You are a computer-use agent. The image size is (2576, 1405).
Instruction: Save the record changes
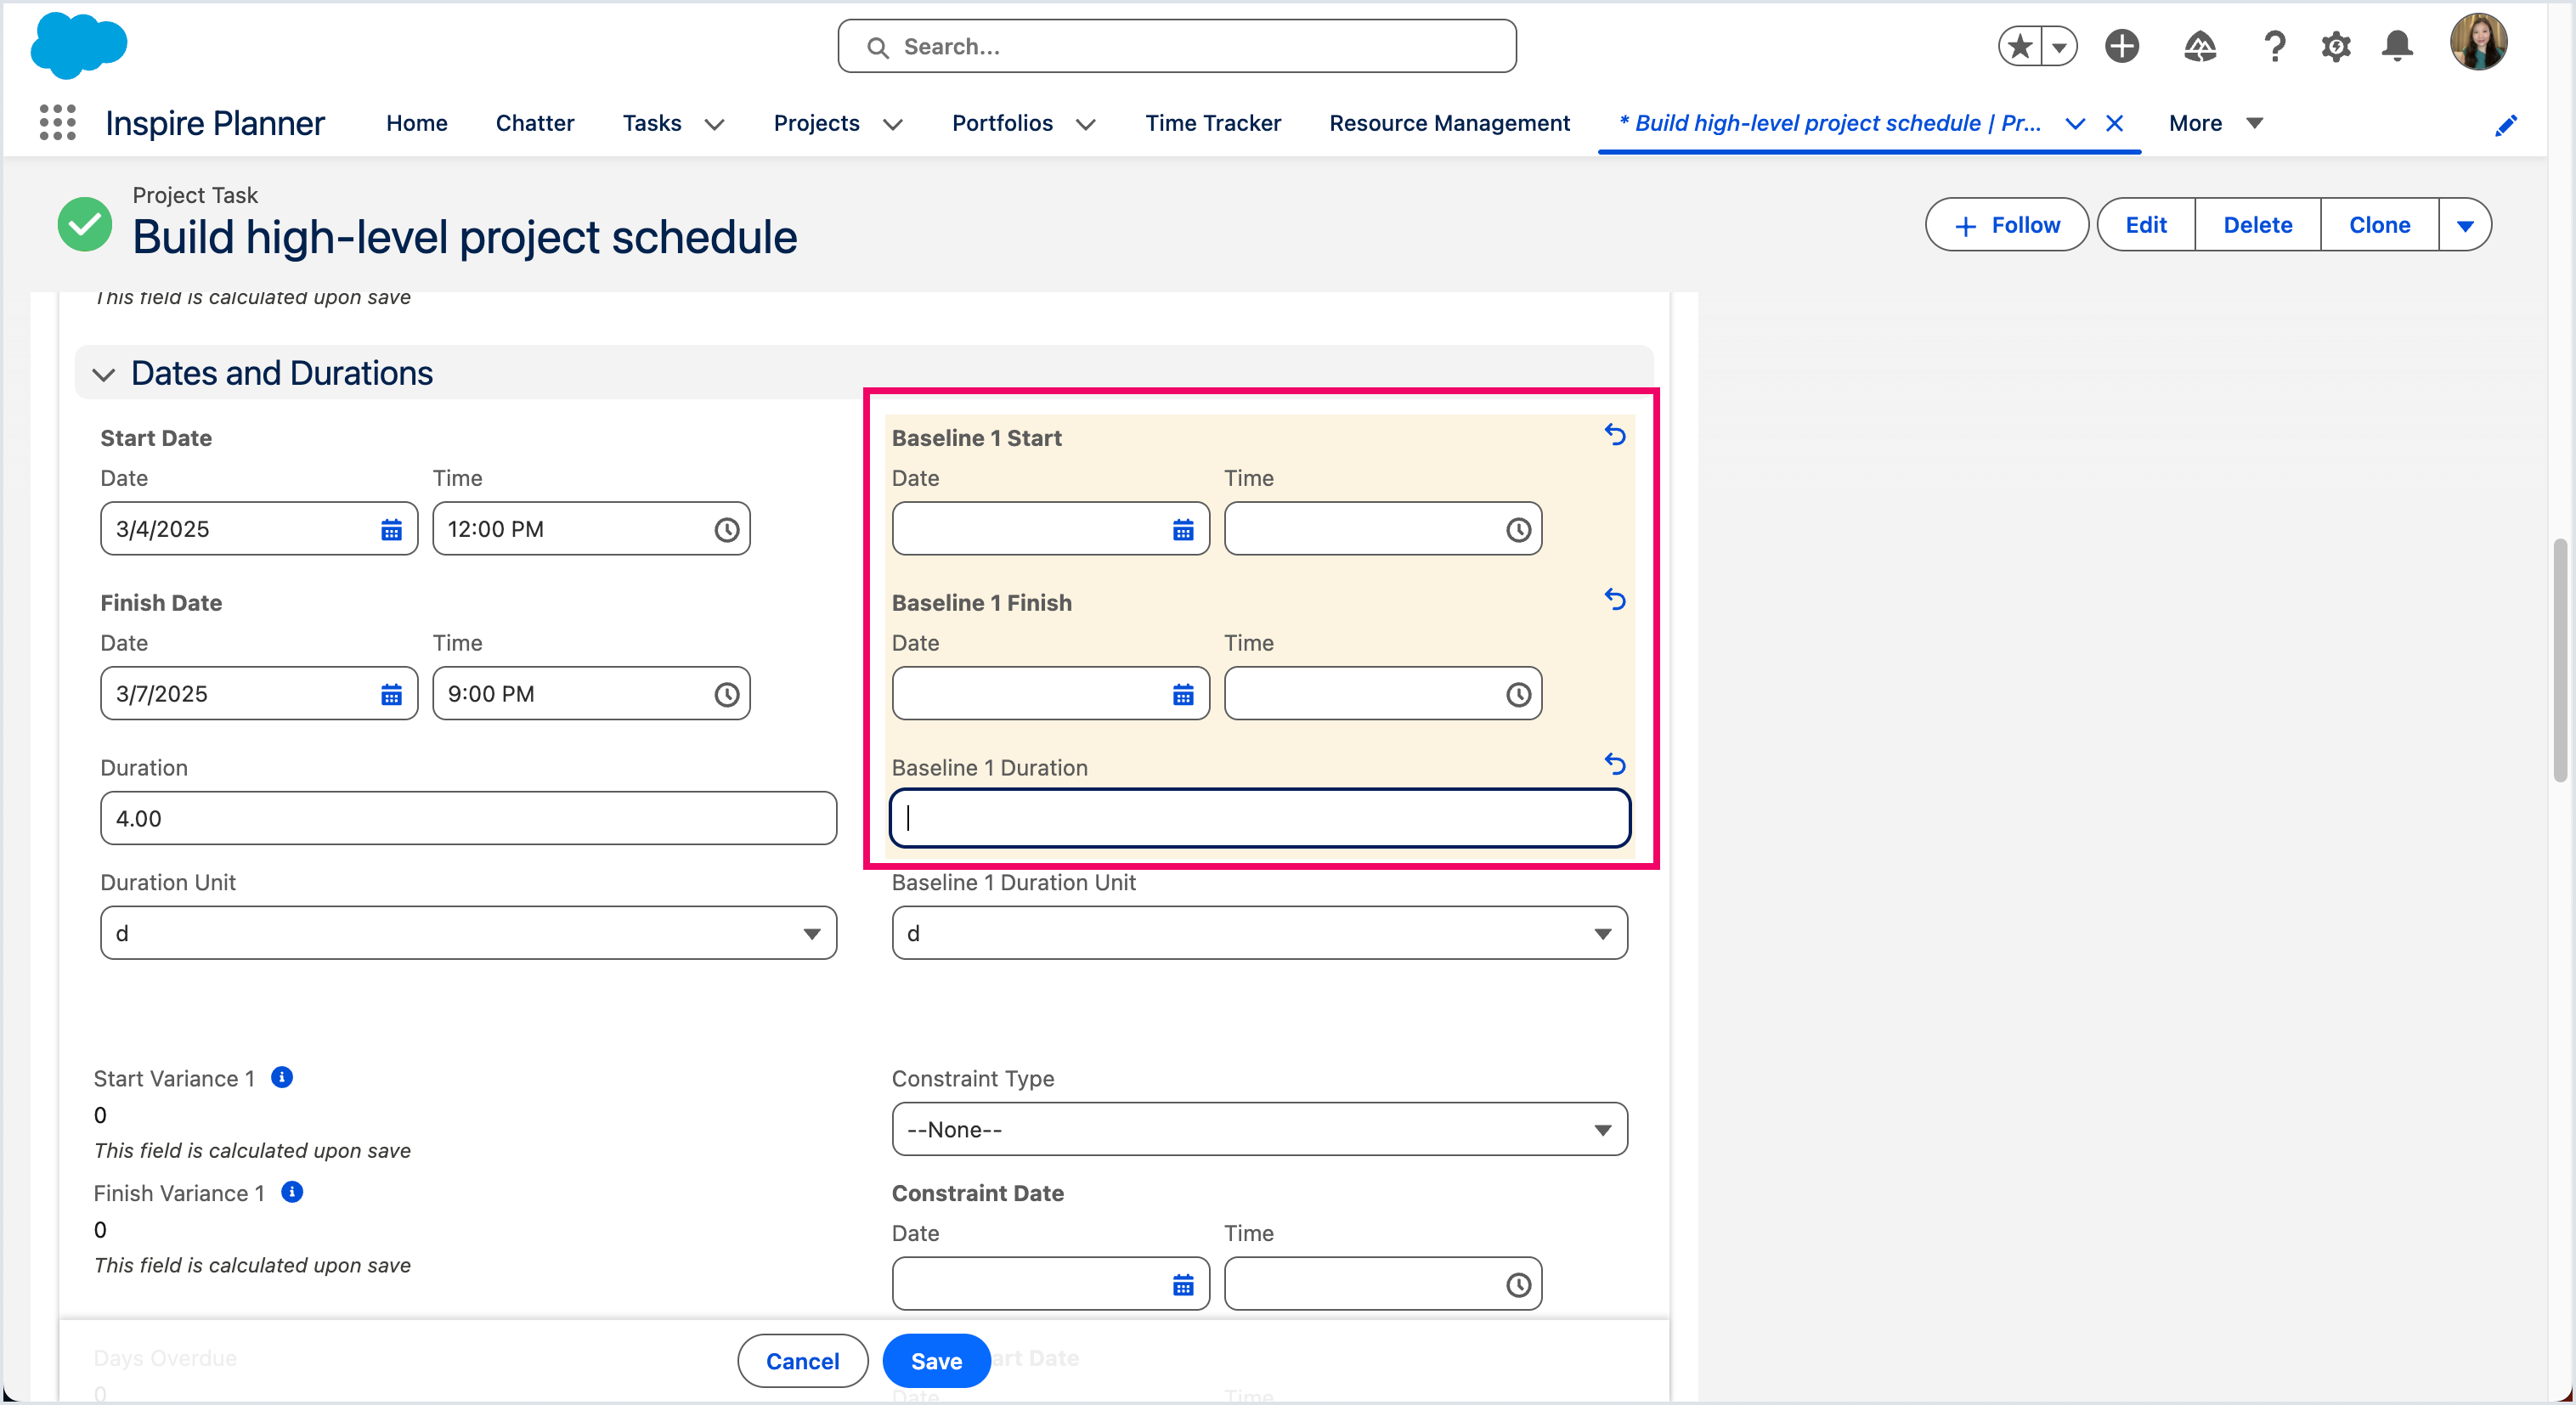coord(936,1361)
